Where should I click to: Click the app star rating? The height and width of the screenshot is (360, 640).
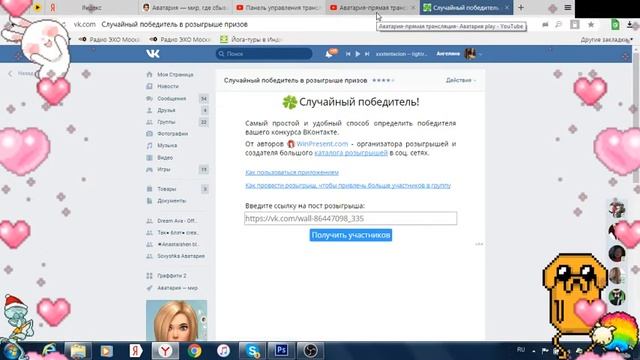pos(383,80)
